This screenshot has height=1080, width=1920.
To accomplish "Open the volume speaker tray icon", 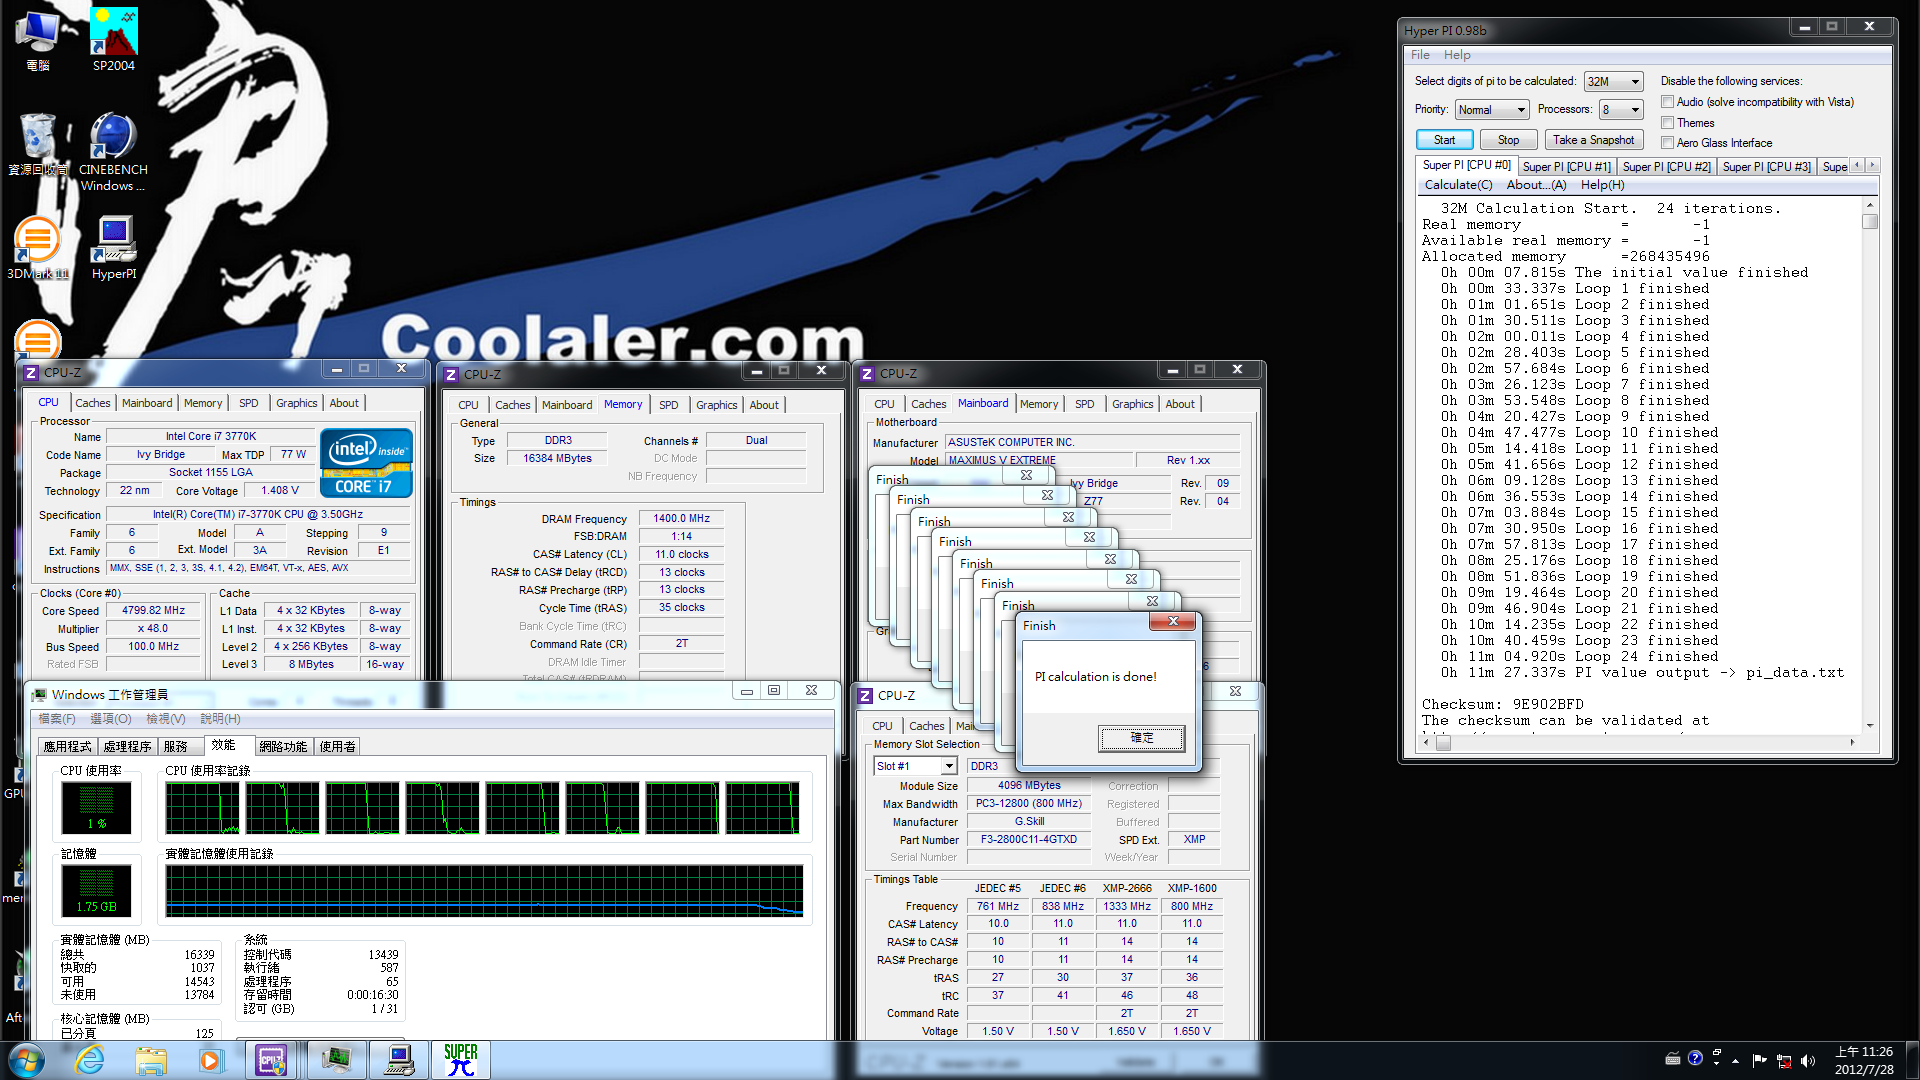I will click(x=1807, y=1060).
